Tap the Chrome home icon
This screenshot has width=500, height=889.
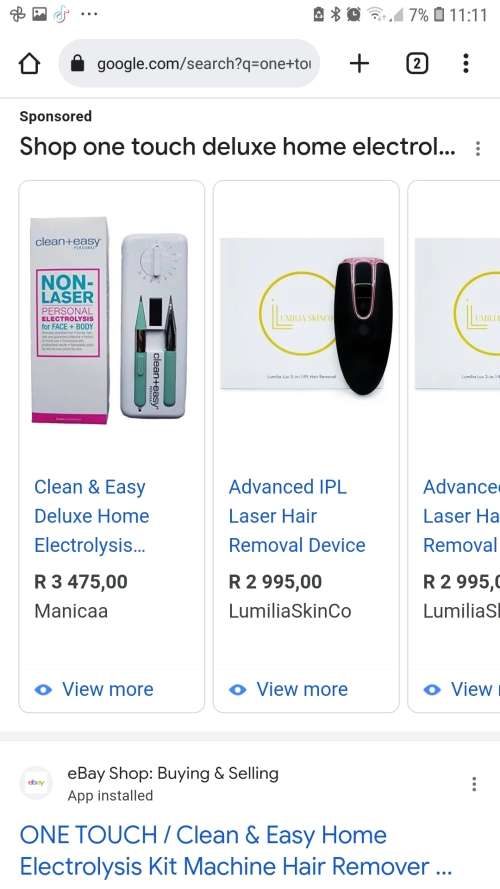(x=29, y=64)
